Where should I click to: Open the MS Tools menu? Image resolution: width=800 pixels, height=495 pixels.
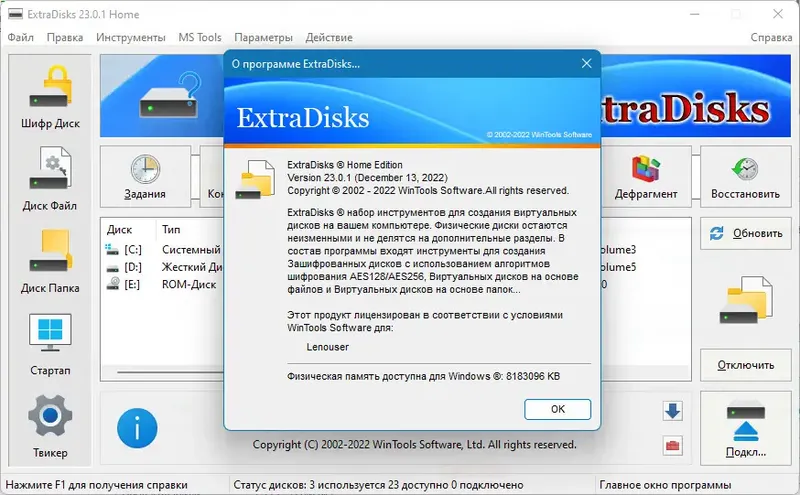[199, 37]
